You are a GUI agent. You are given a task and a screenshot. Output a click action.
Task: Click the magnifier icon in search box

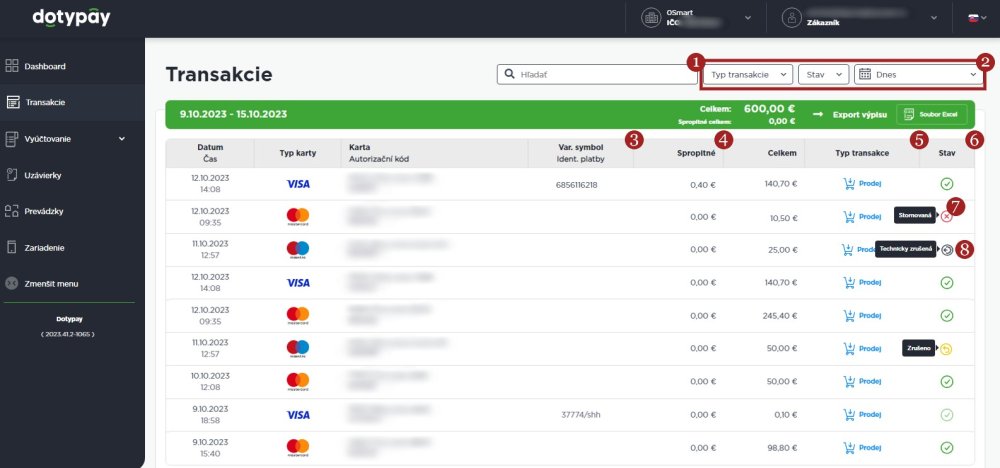coord(509,74)
